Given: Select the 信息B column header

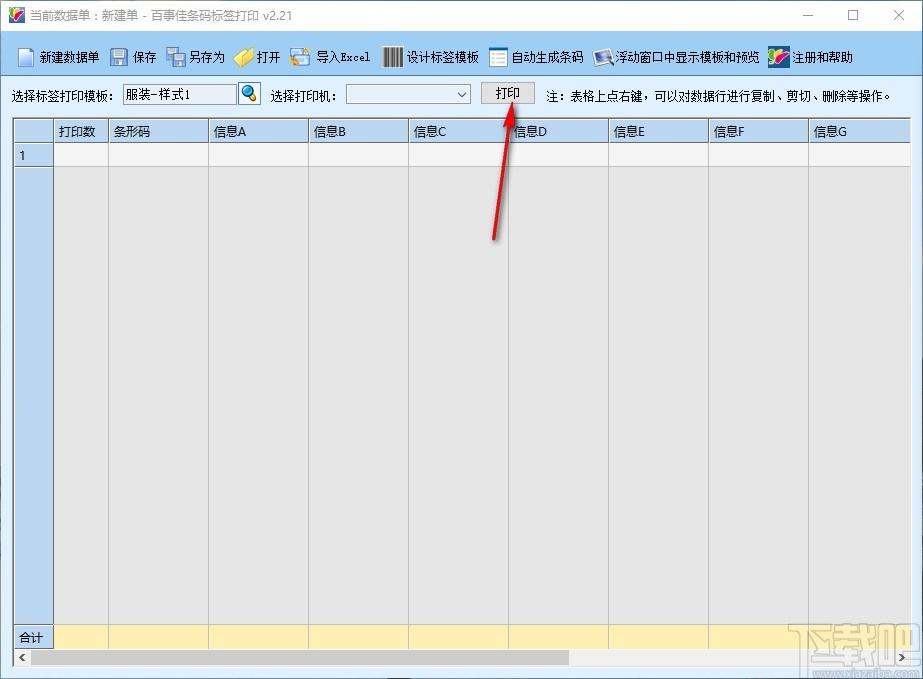Looking at the screenshot, I should coord(358,131).
